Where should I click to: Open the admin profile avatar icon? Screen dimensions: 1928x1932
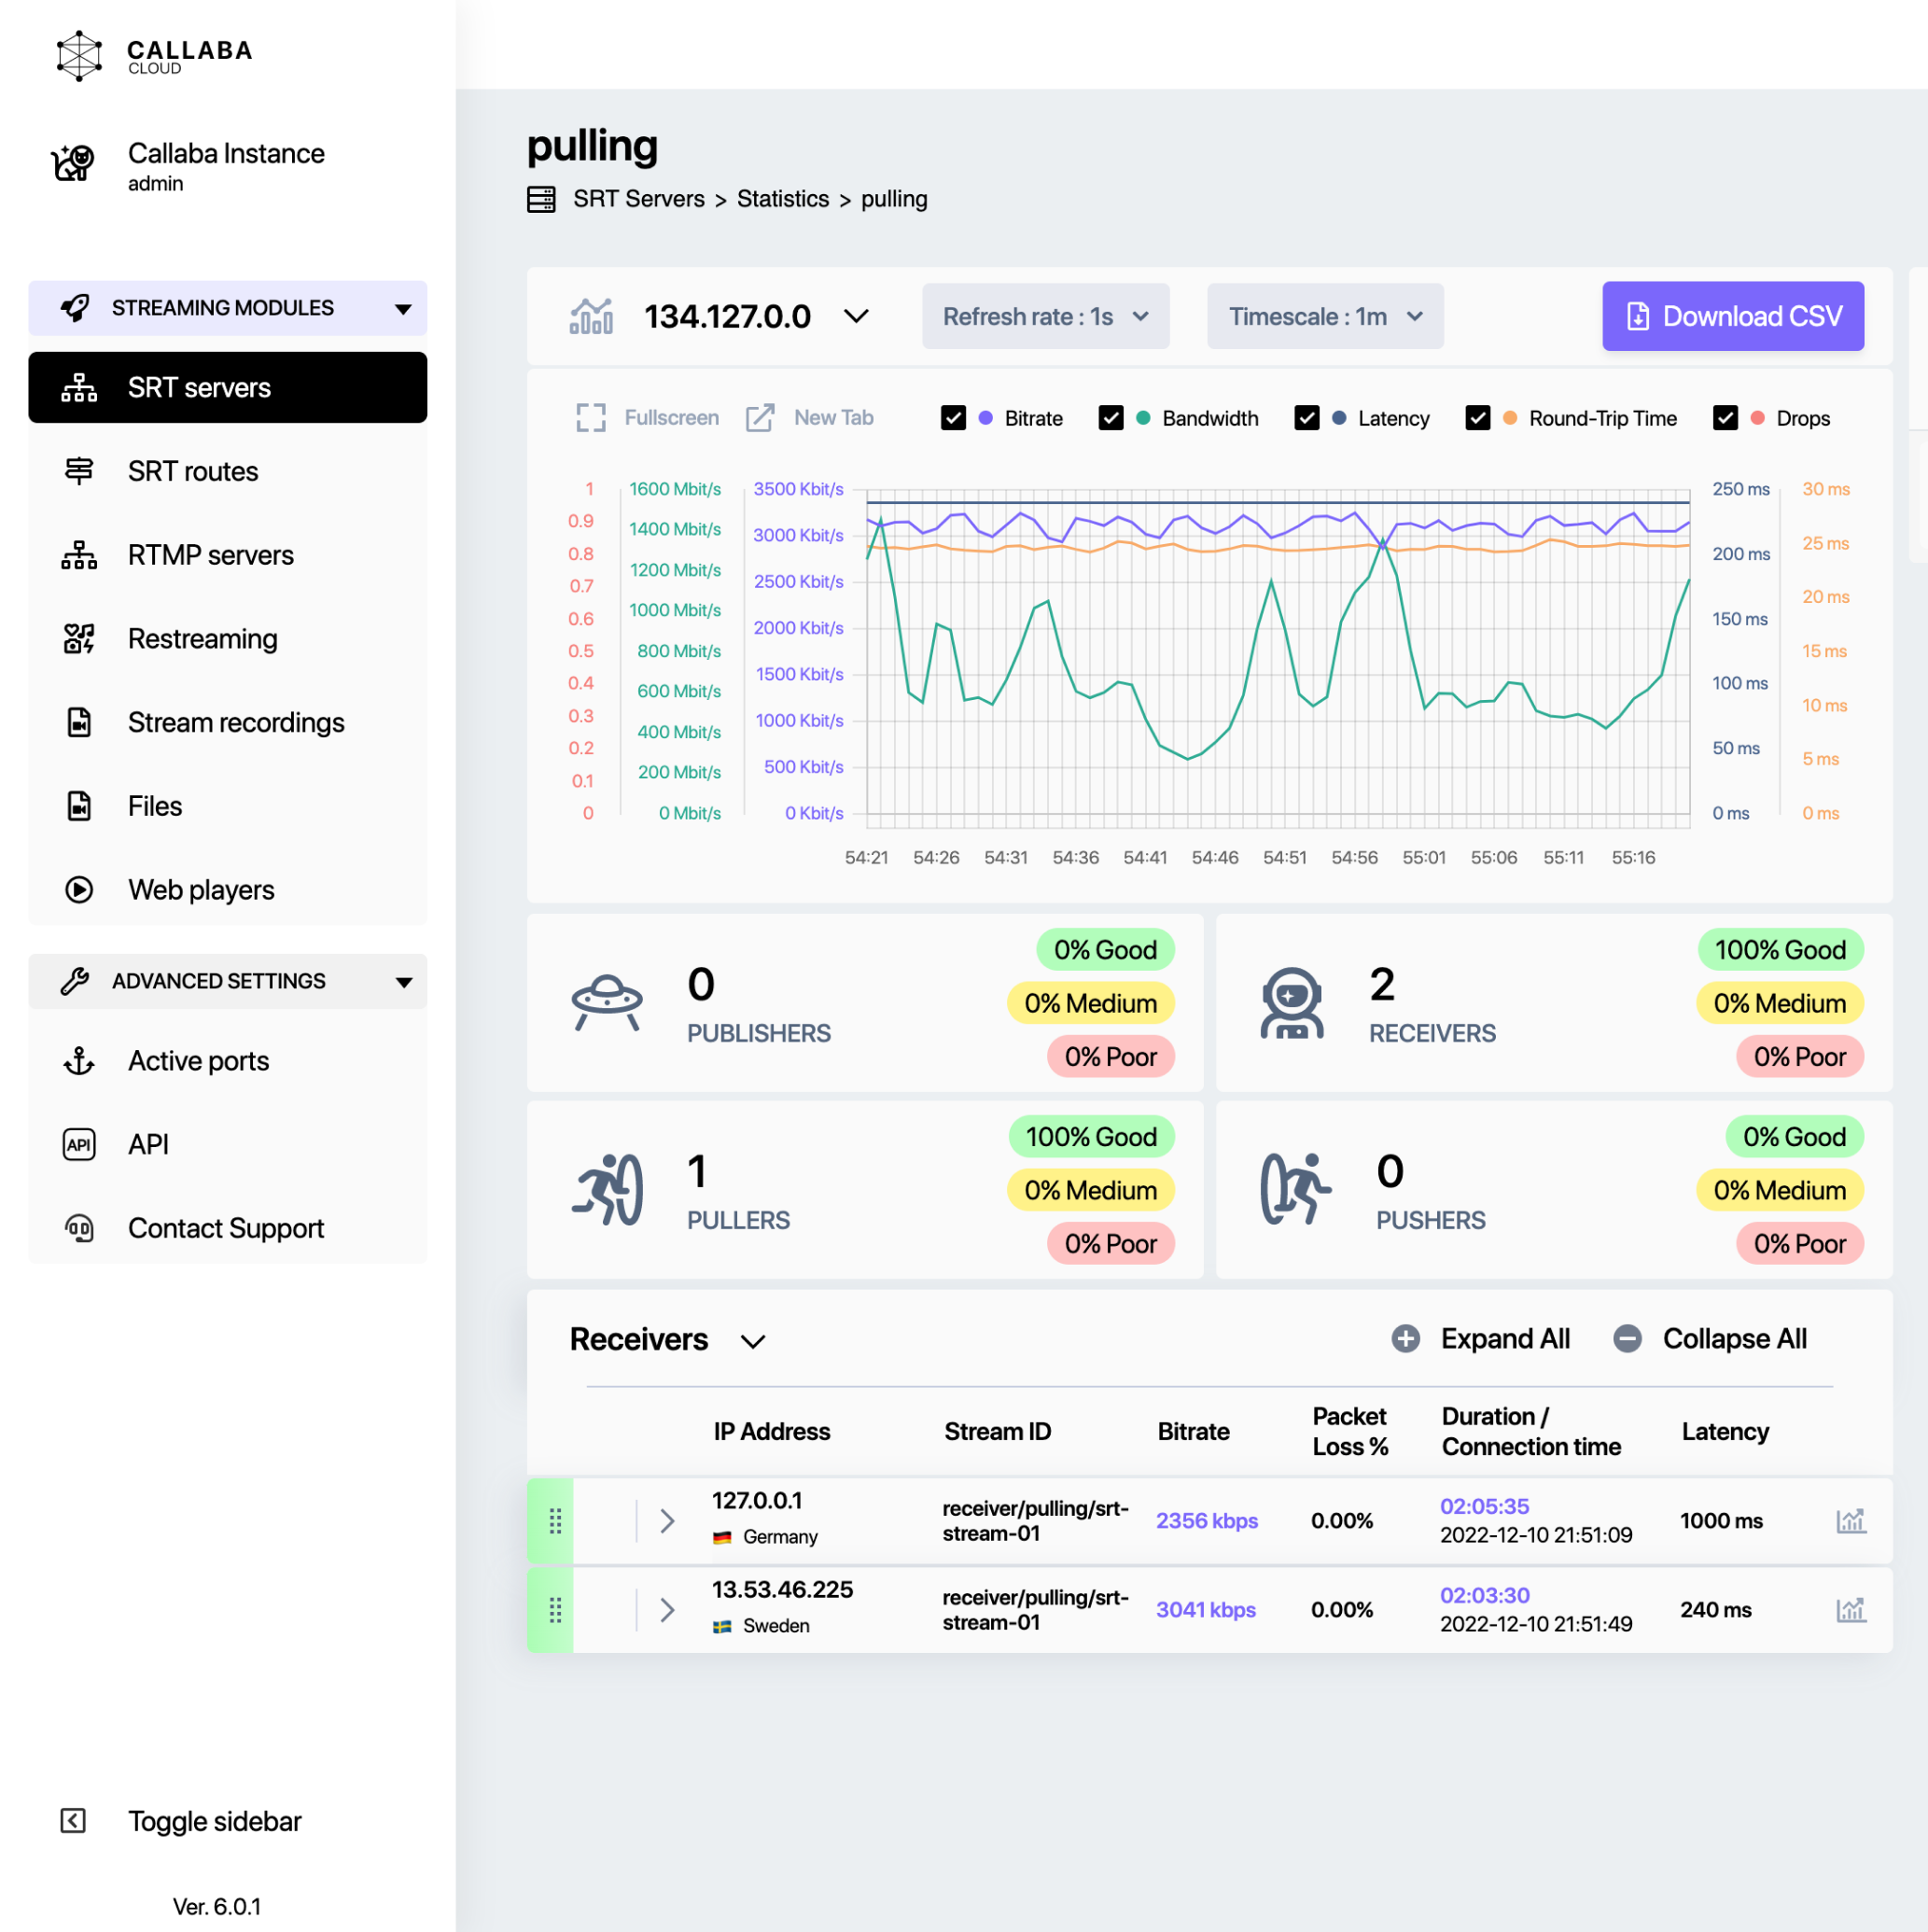click(x=73, y=162)
